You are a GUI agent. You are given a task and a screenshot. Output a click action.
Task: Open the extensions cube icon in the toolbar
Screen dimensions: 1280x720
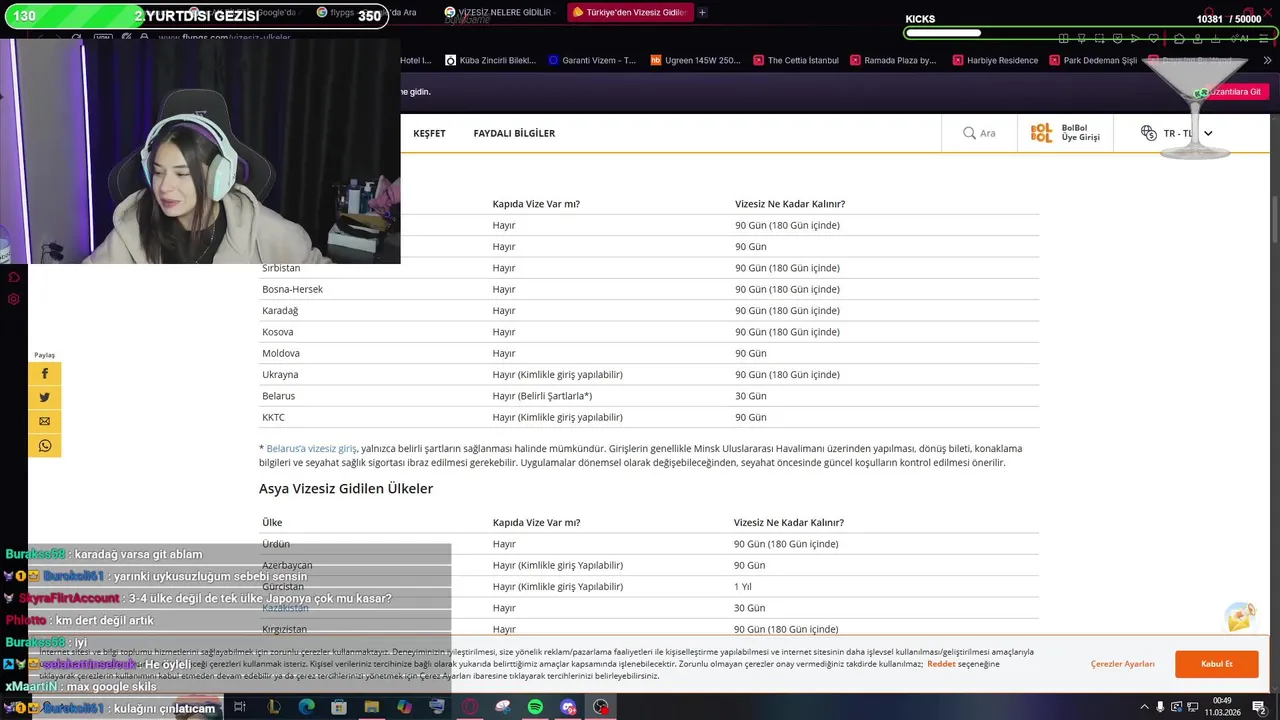coord(1180,38)
